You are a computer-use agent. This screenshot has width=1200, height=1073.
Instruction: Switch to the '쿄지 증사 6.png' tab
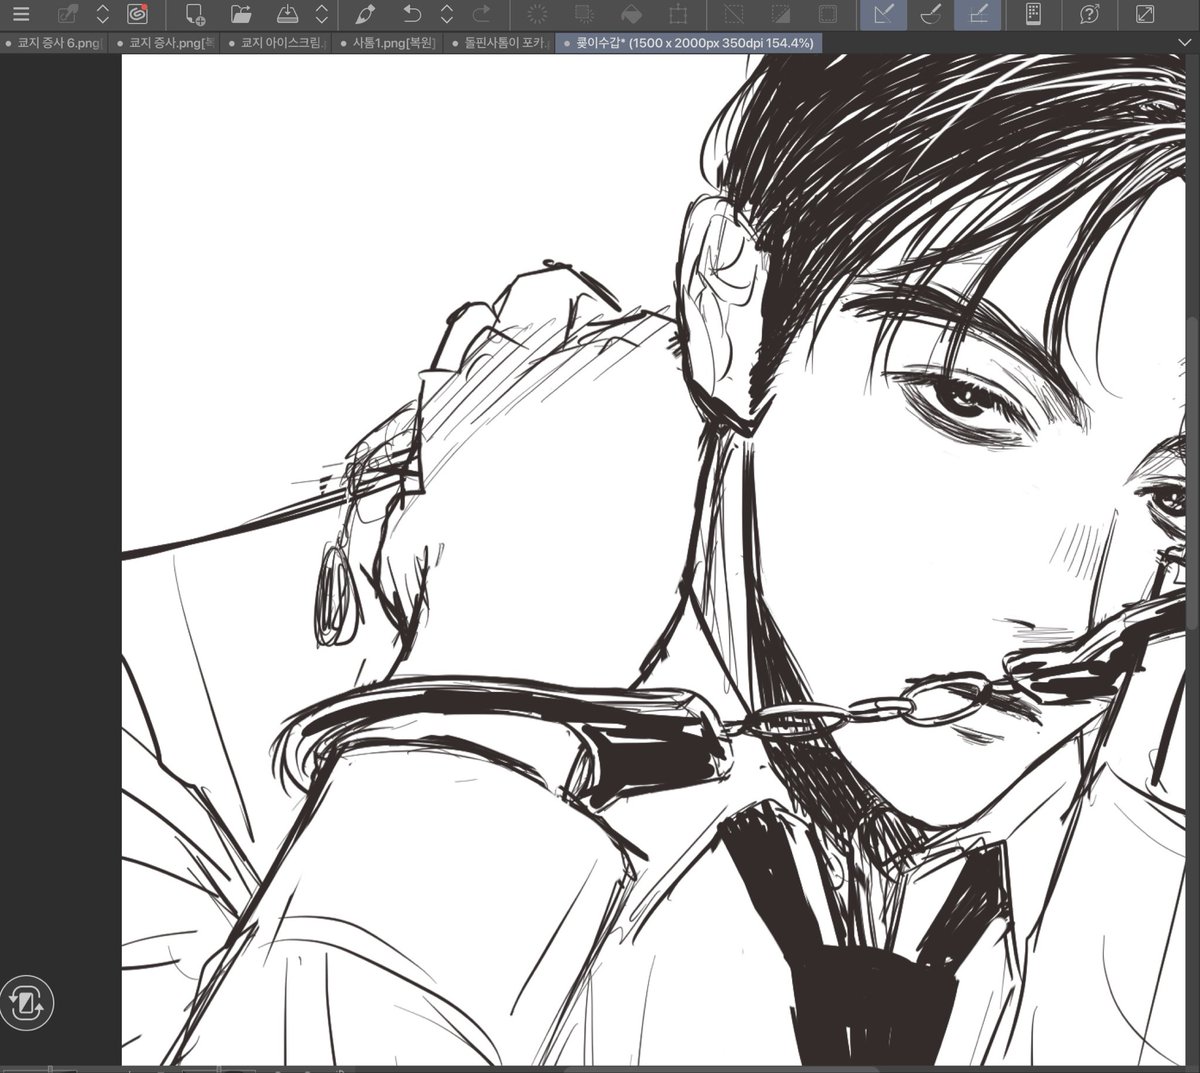point(55,43)
